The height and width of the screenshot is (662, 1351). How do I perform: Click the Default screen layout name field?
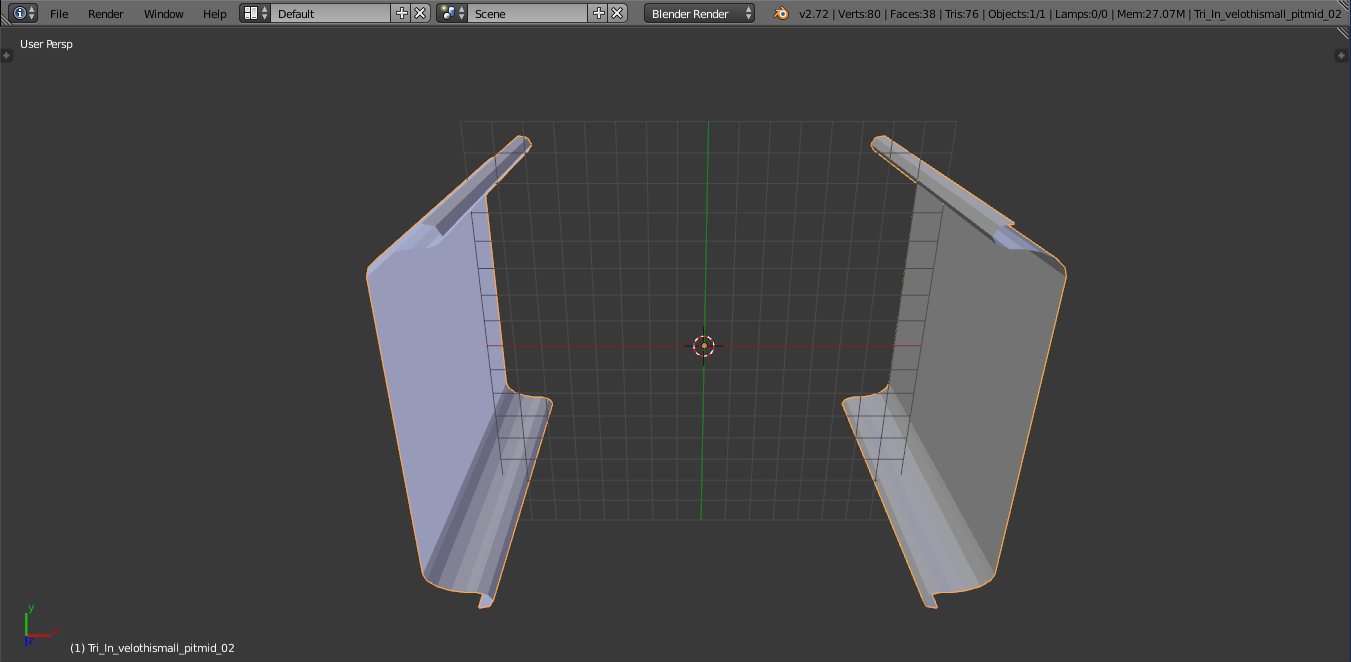(330, 13)
